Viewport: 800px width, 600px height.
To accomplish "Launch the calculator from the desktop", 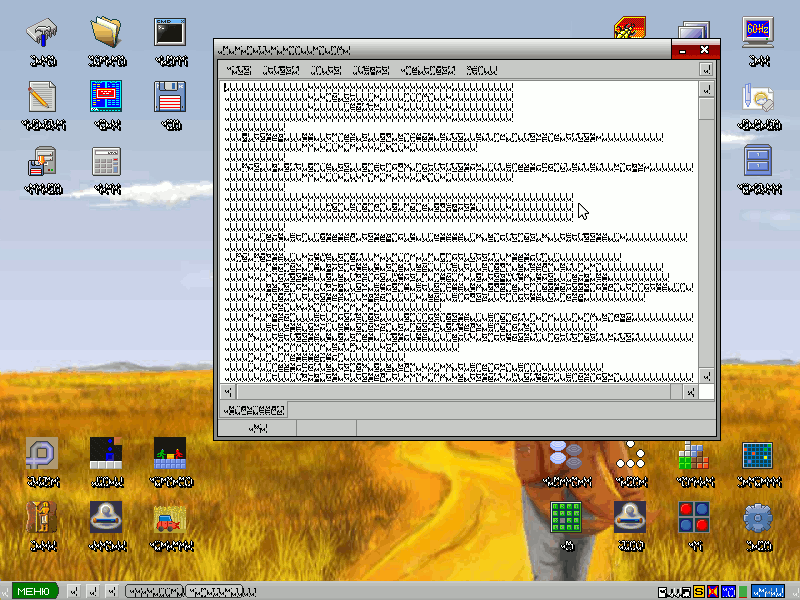I will tap(106, 160).
